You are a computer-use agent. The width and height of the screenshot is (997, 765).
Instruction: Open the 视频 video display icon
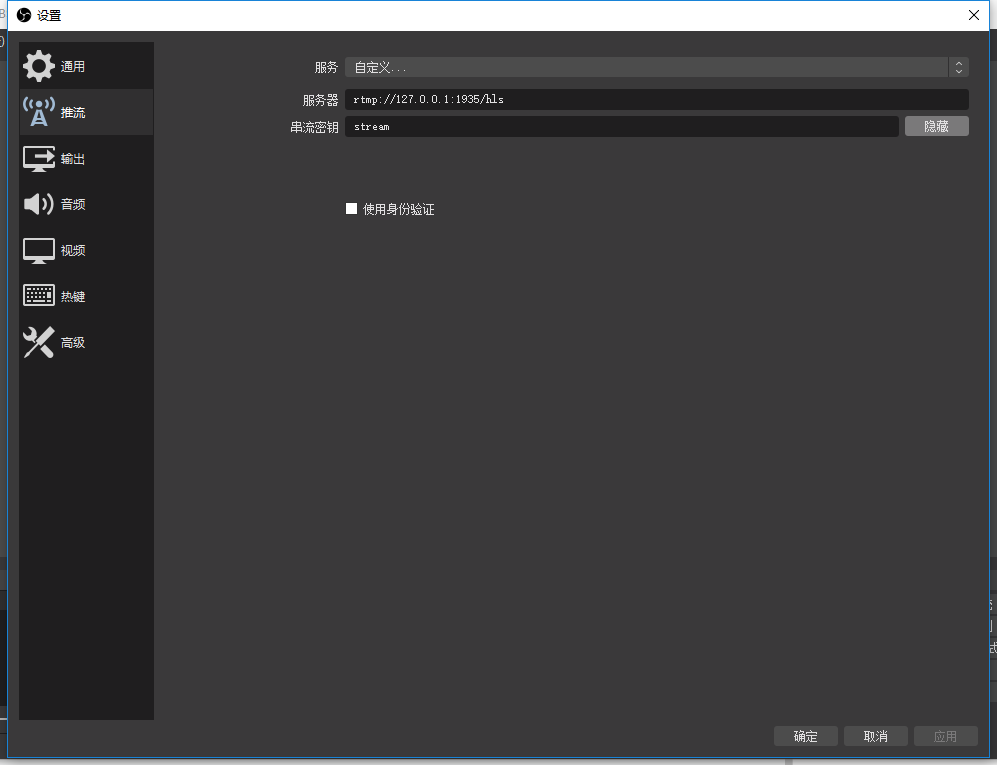pos(39,251)
